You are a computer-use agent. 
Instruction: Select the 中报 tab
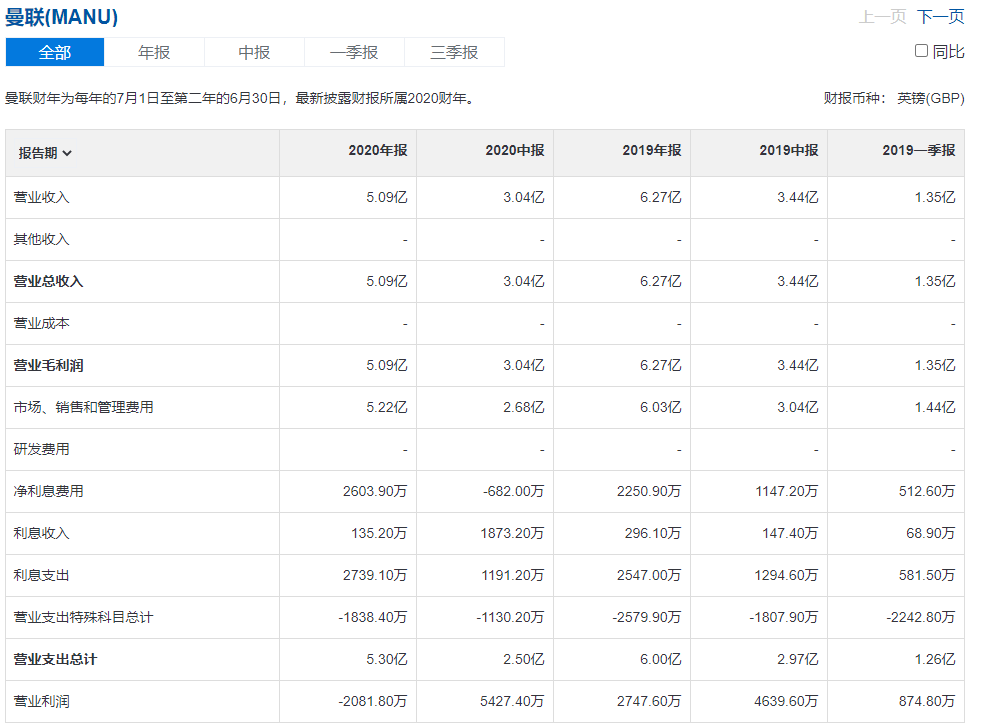(254, 52)
